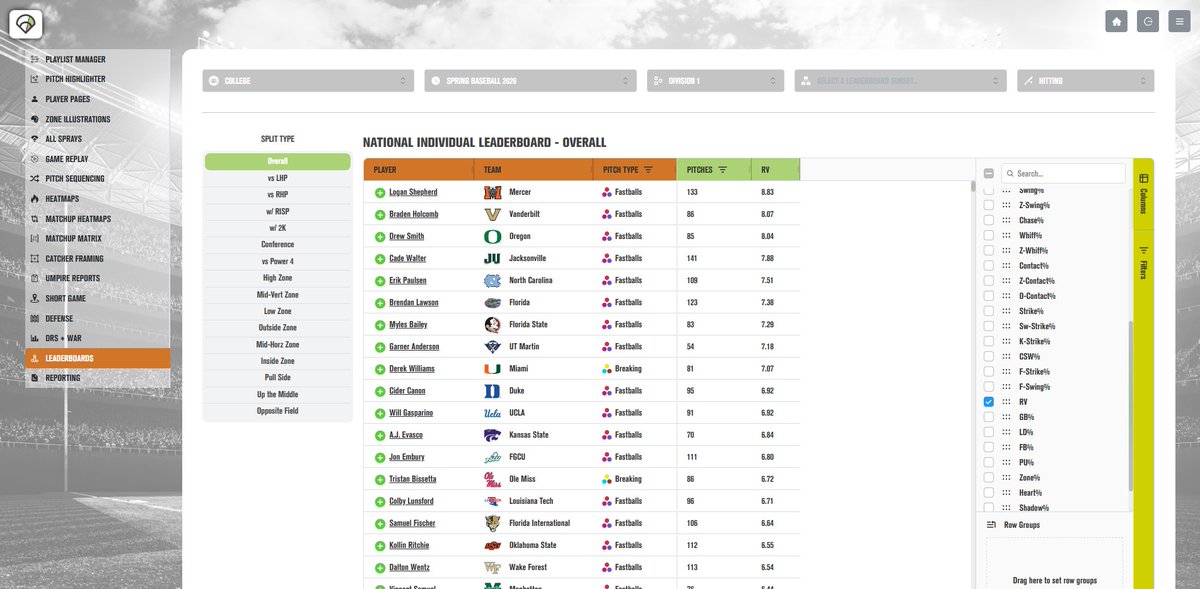1200x589 pixels.
Task: Select the w/ RISP split
Action: click(278, 211)
